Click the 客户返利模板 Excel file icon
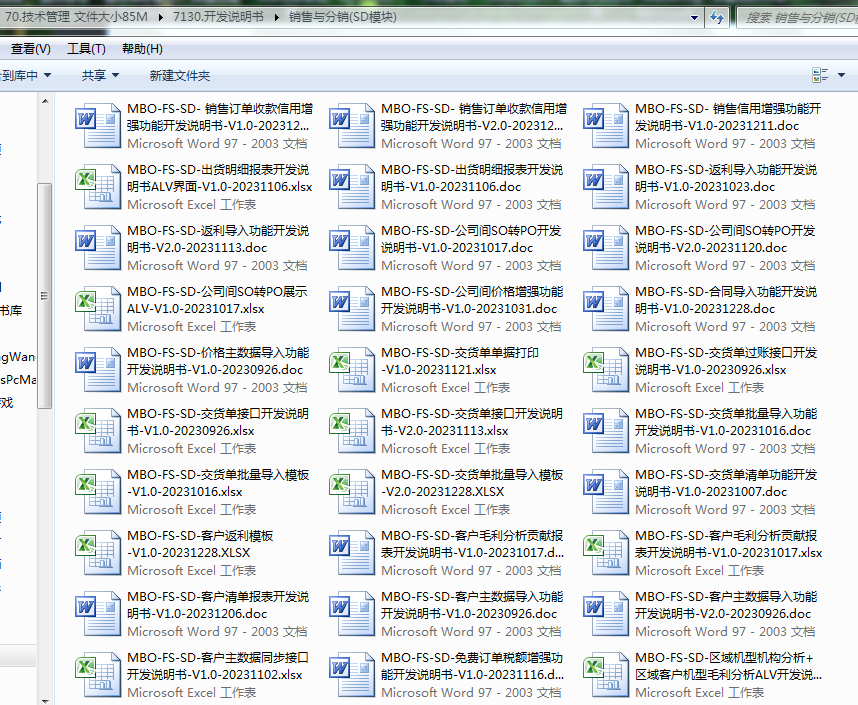 (x=97, y=553)
